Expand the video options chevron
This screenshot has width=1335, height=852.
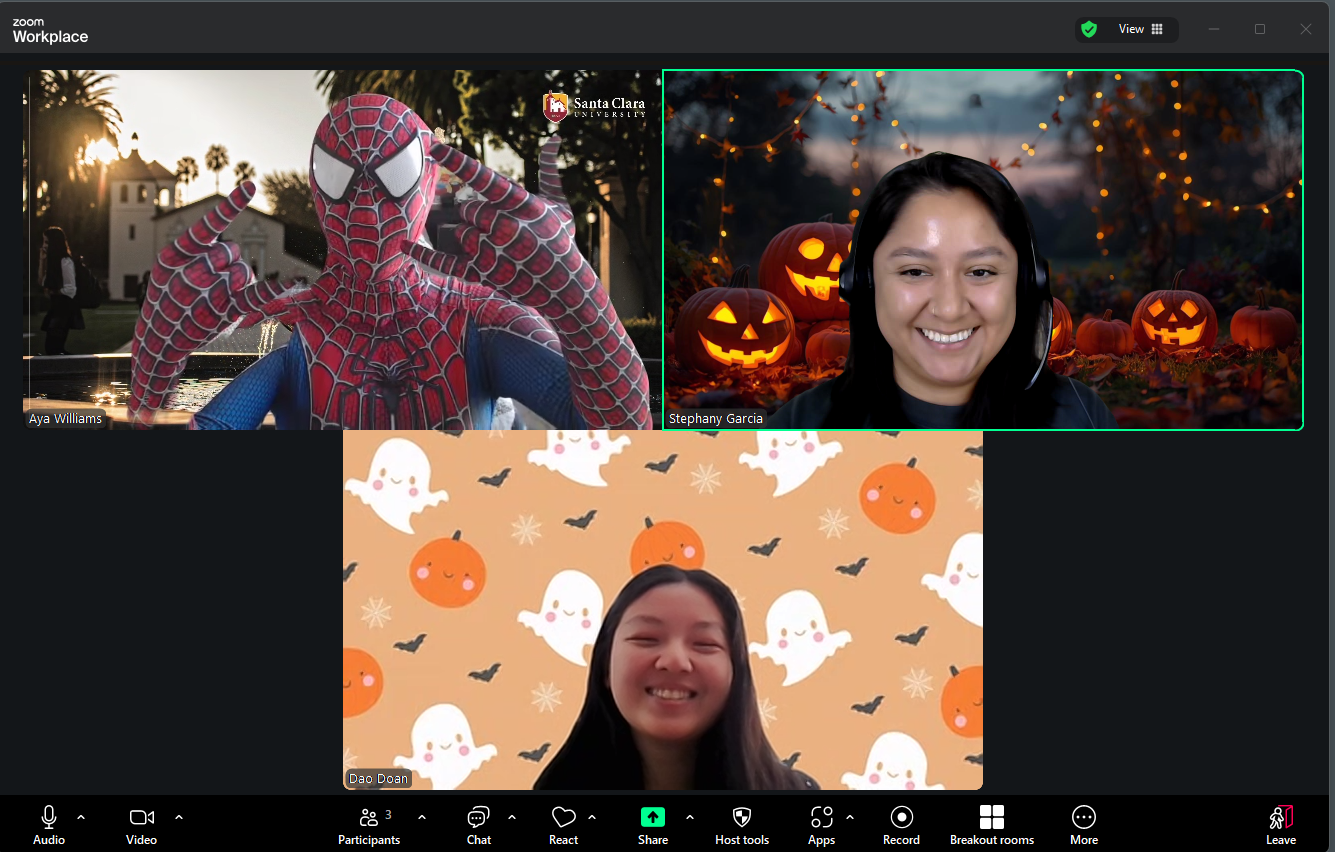tap(178, 816)
